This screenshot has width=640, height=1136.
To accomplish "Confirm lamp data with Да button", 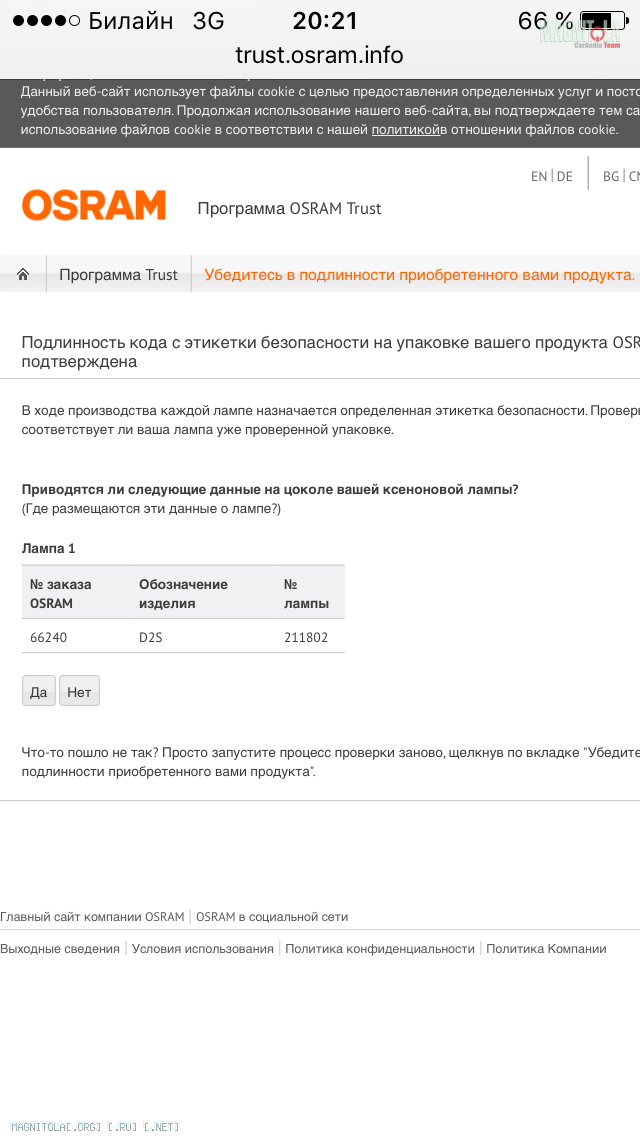I will 38,691.
